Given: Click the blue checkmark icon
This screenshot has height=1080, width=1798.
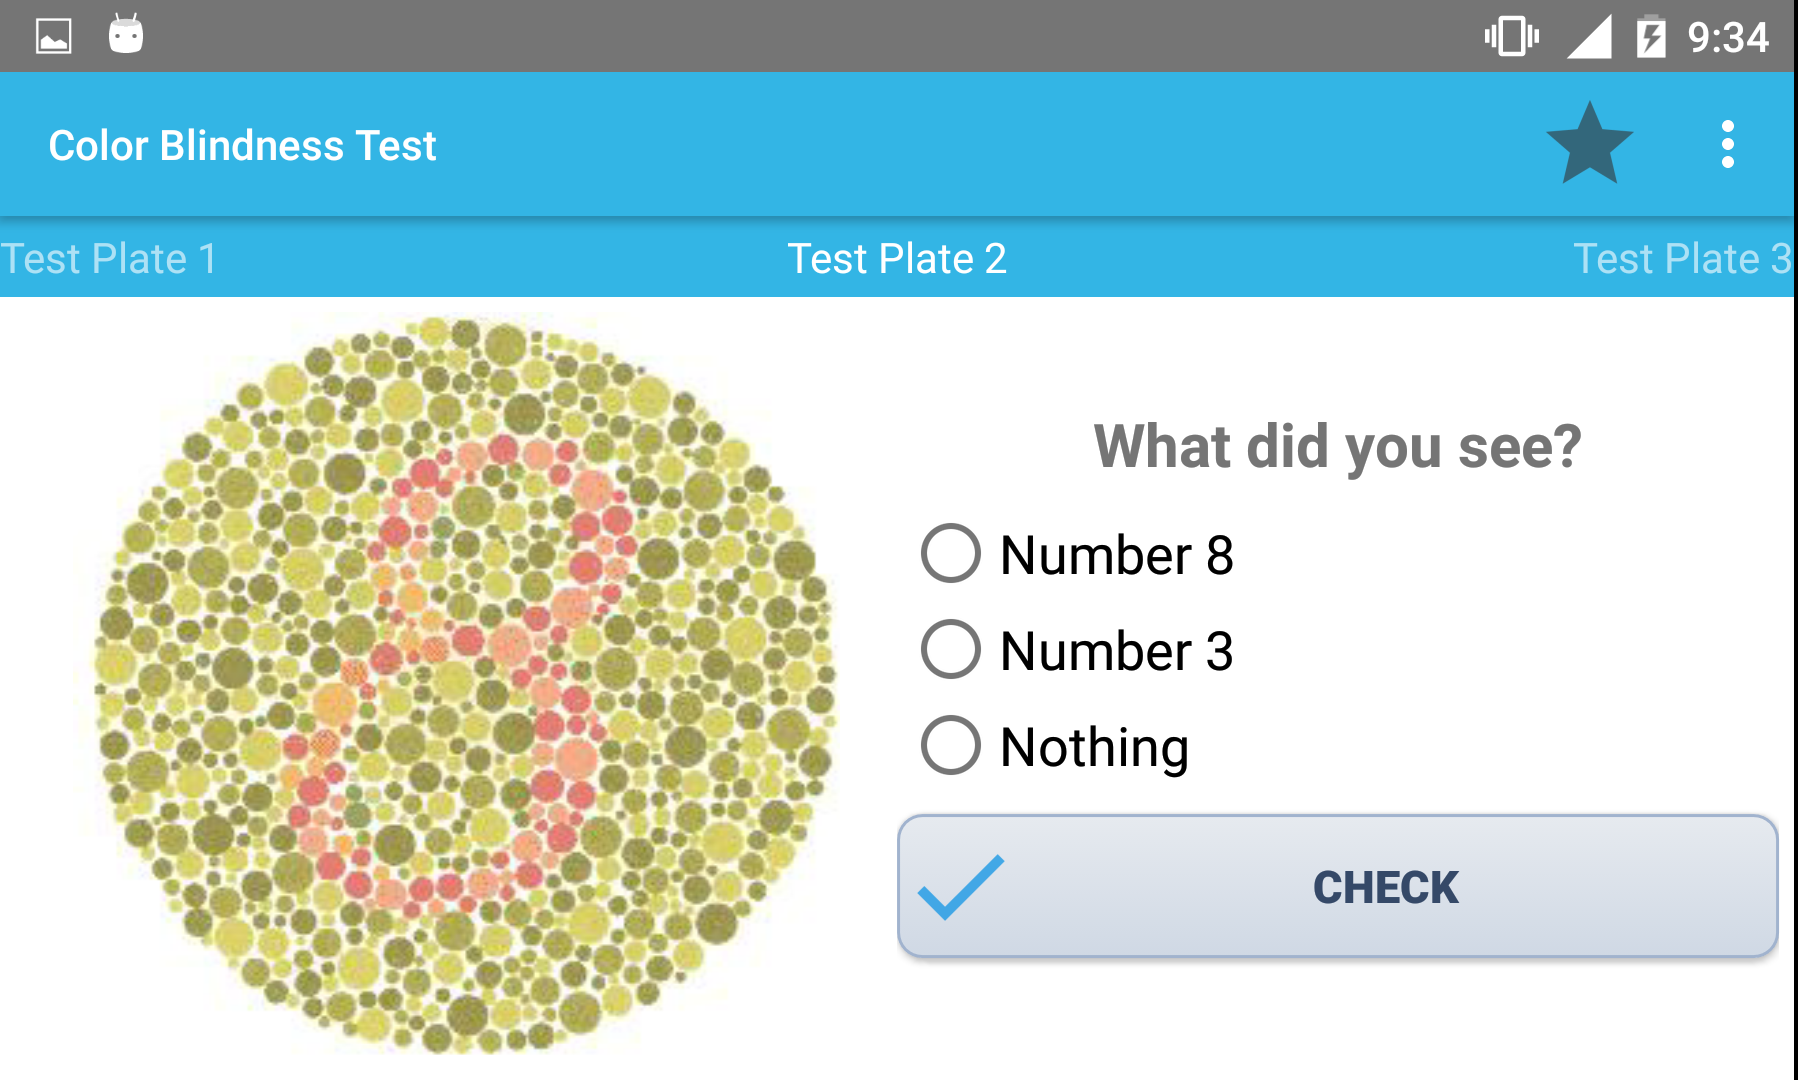Looking at the screenshot, I should coord(961,886).
